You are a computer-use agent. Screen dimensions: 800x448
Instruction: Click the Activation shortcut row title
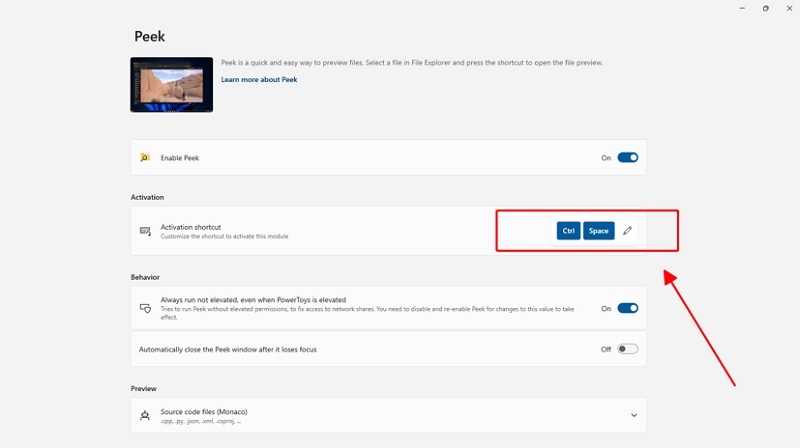[190, 227]
